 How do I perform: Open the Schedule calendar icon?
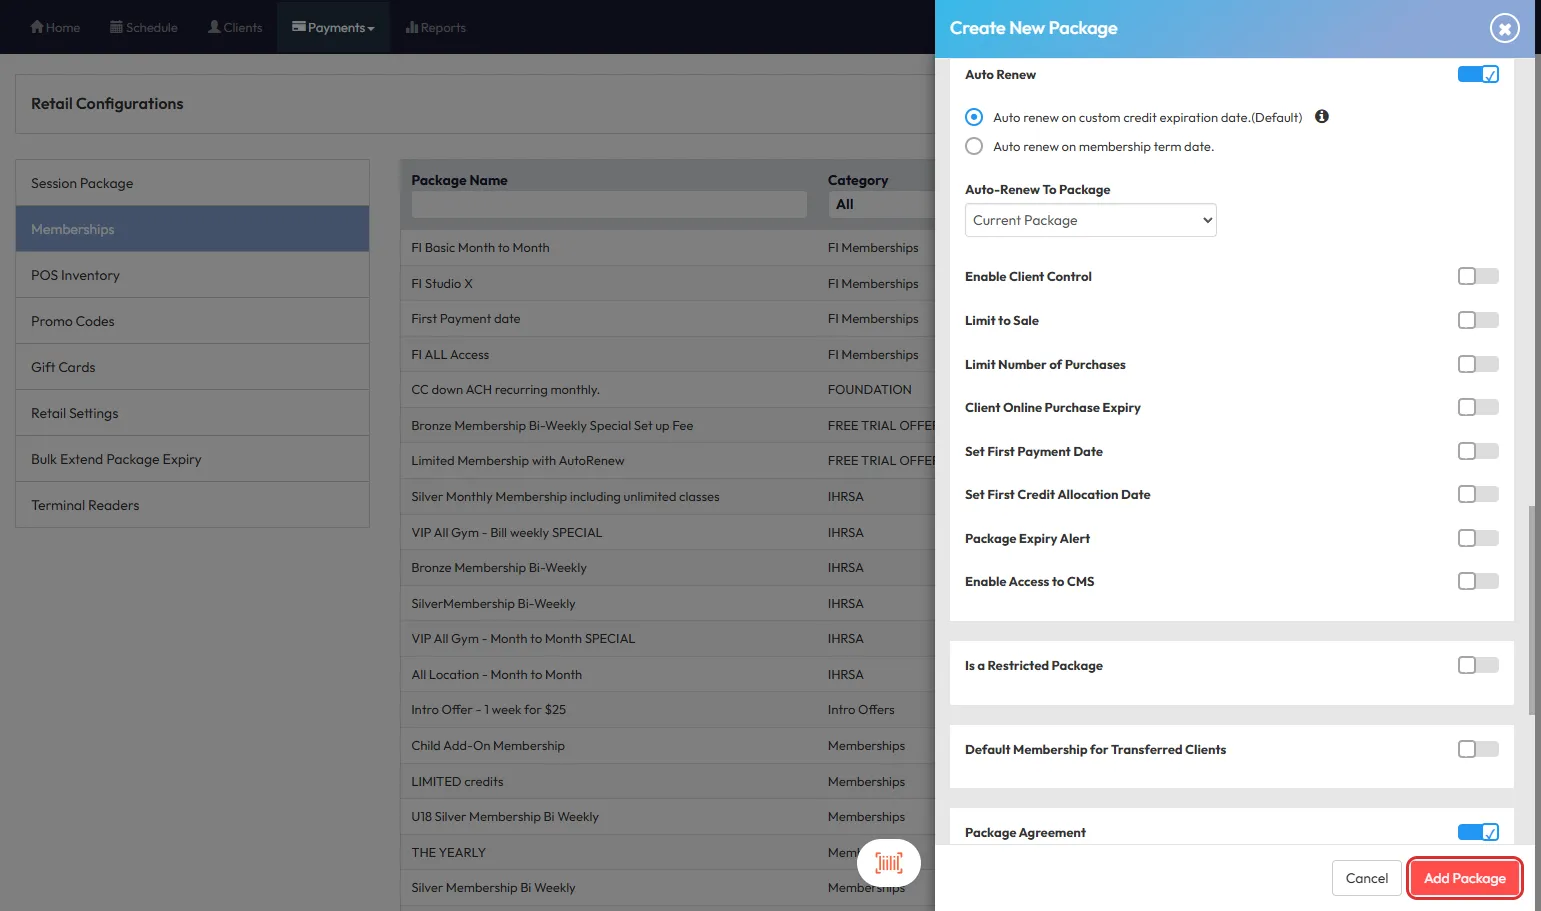pyautogui.click(x=116, y=27)
